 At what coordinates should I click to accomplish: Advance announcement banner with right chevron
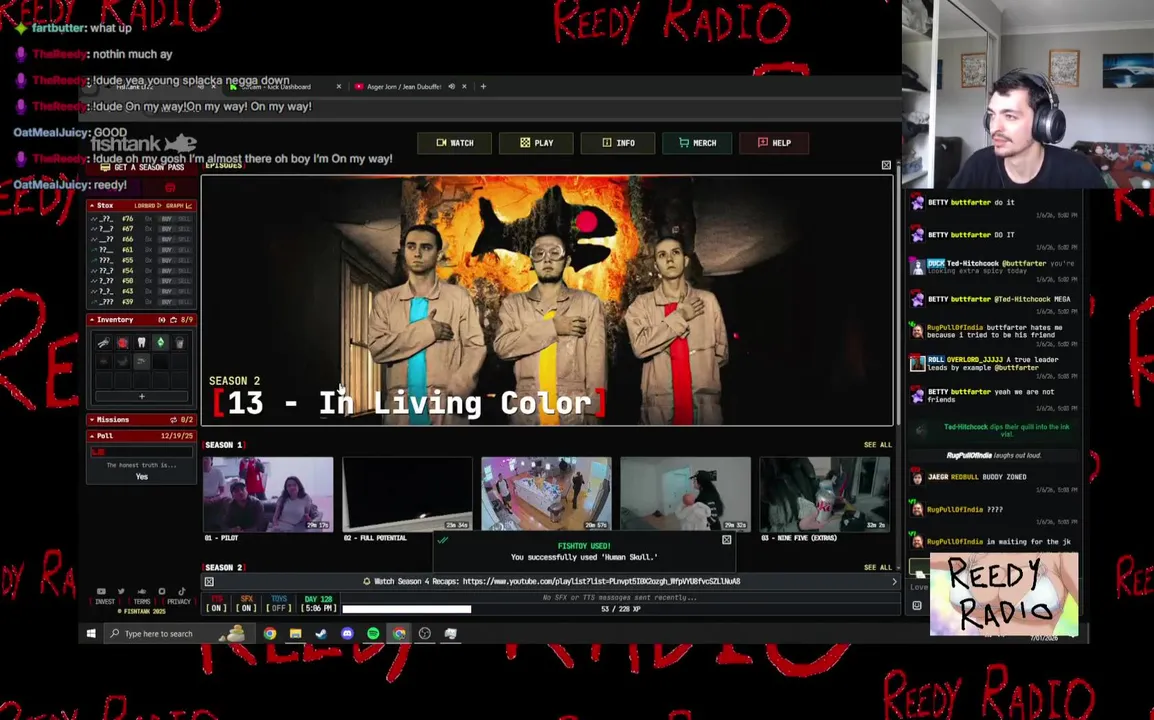pos(894,582)
